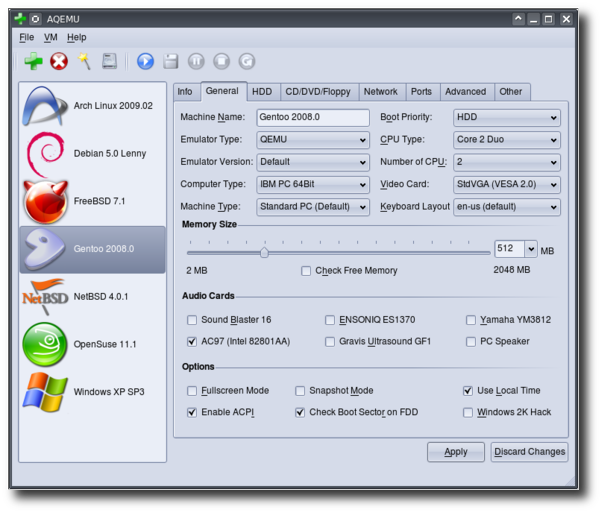Viewport: 602px width, 513px height.
Task: Select OpenSuse 11.1 in VM list
Action: [x=93, y=344]
